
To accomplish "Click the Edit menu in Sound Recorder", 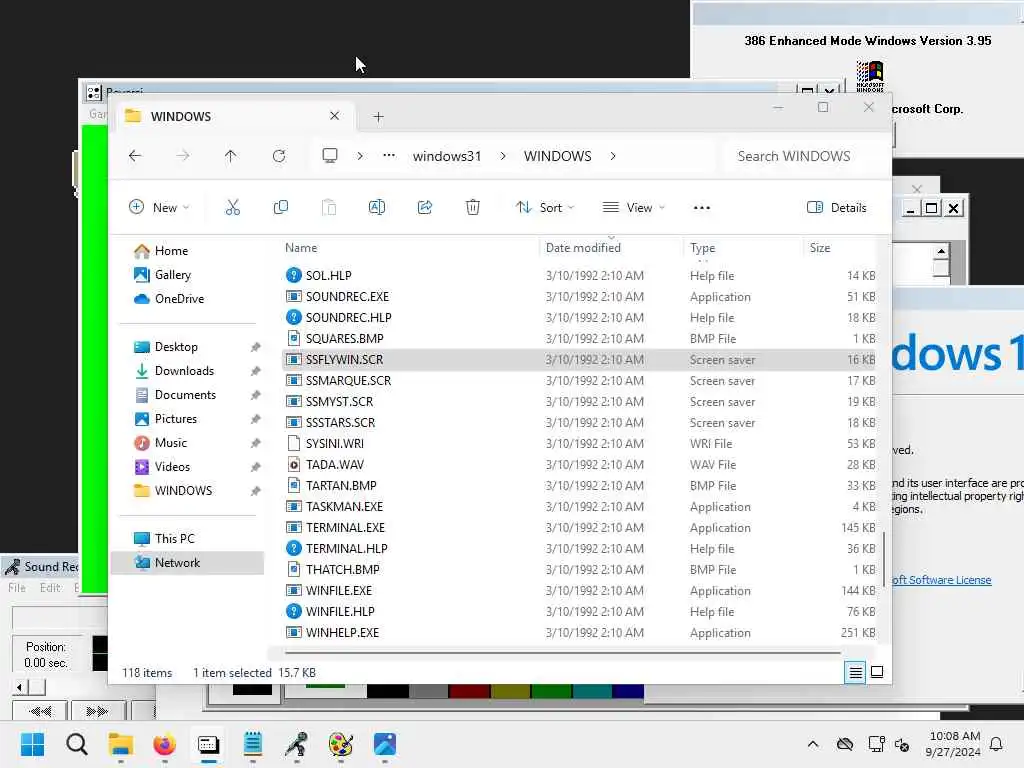I will click(x=50, y=588).
